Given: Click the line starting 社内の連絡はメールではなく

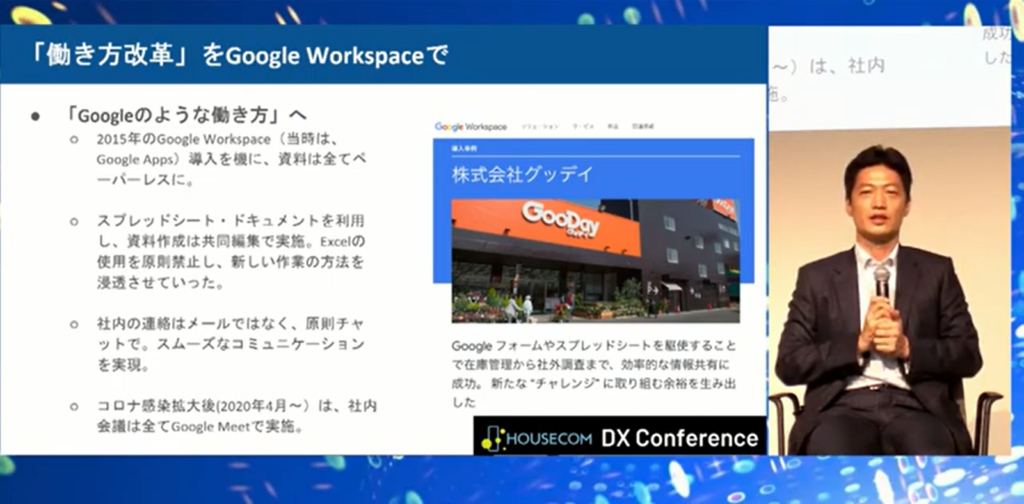Looking at the screenshot, I should pos(231,323).
